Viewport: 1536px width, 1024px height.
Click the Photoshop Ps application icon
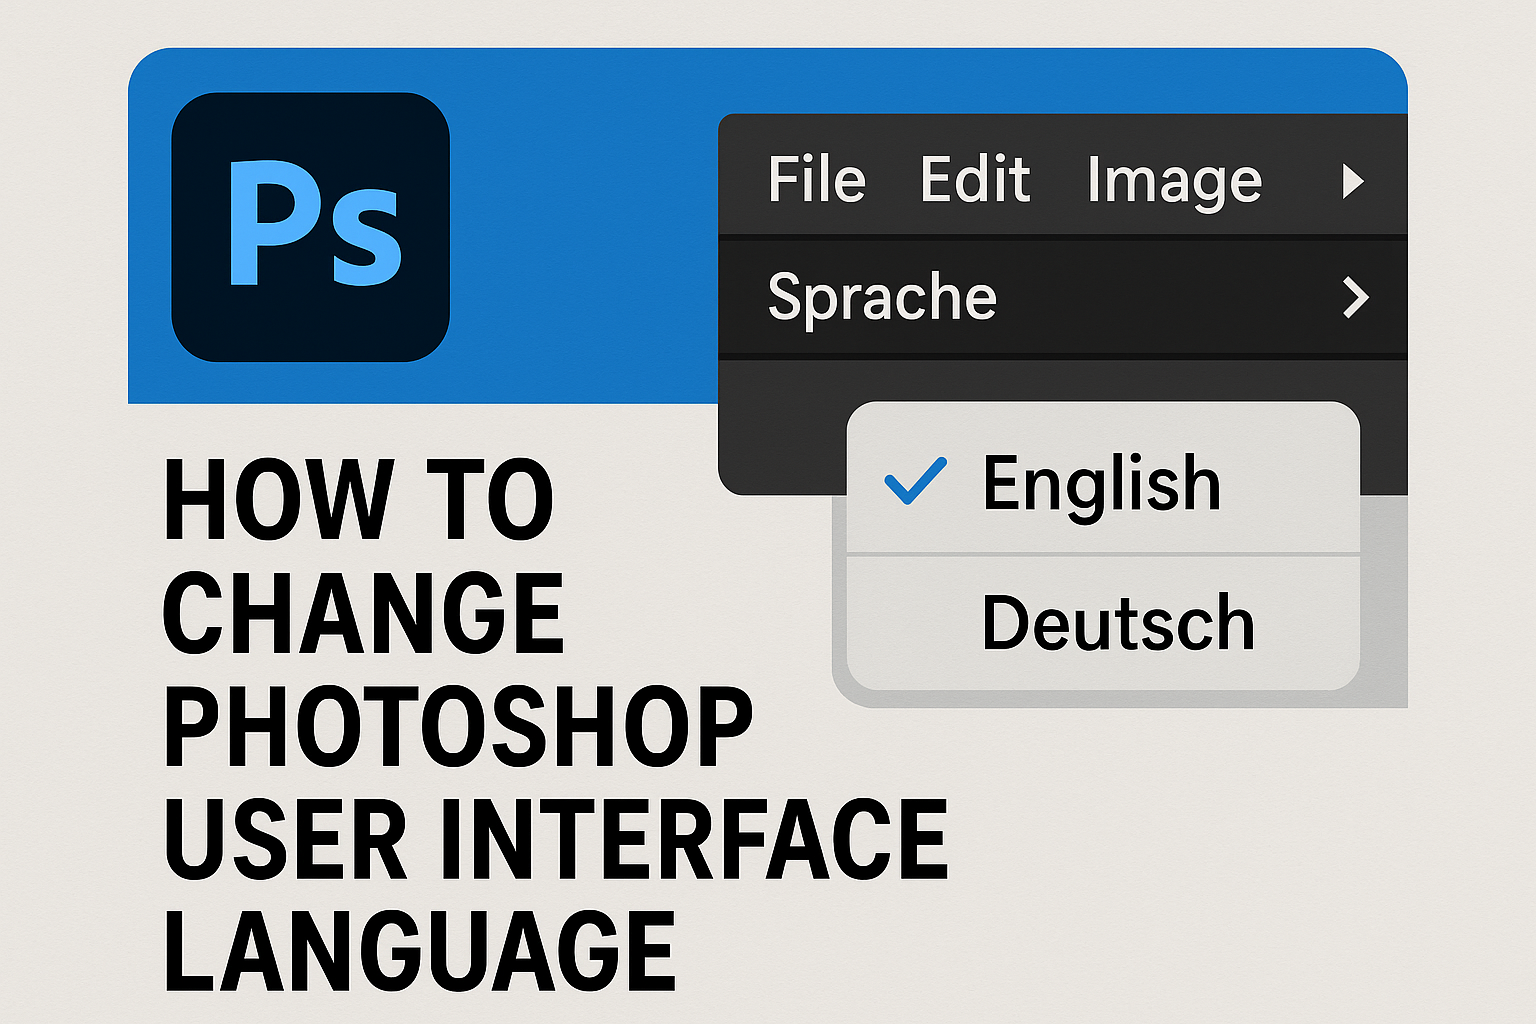pyautogui.click(x=308, y=225)
